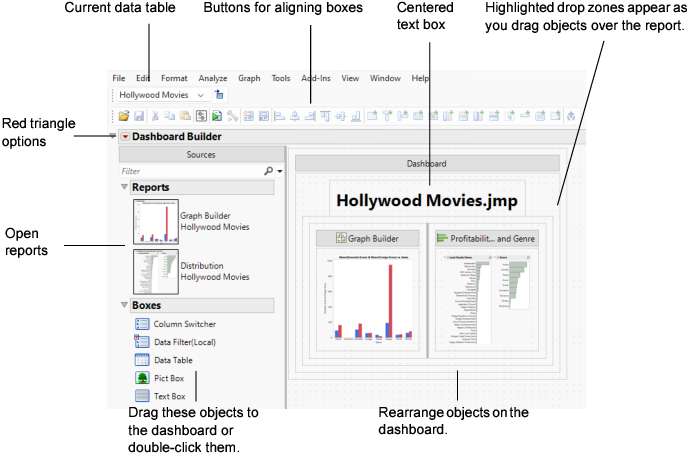The width and height of the screenshot is (693, 463).
Task: Click the Cut scissors icon
Action: coord(155,116)
